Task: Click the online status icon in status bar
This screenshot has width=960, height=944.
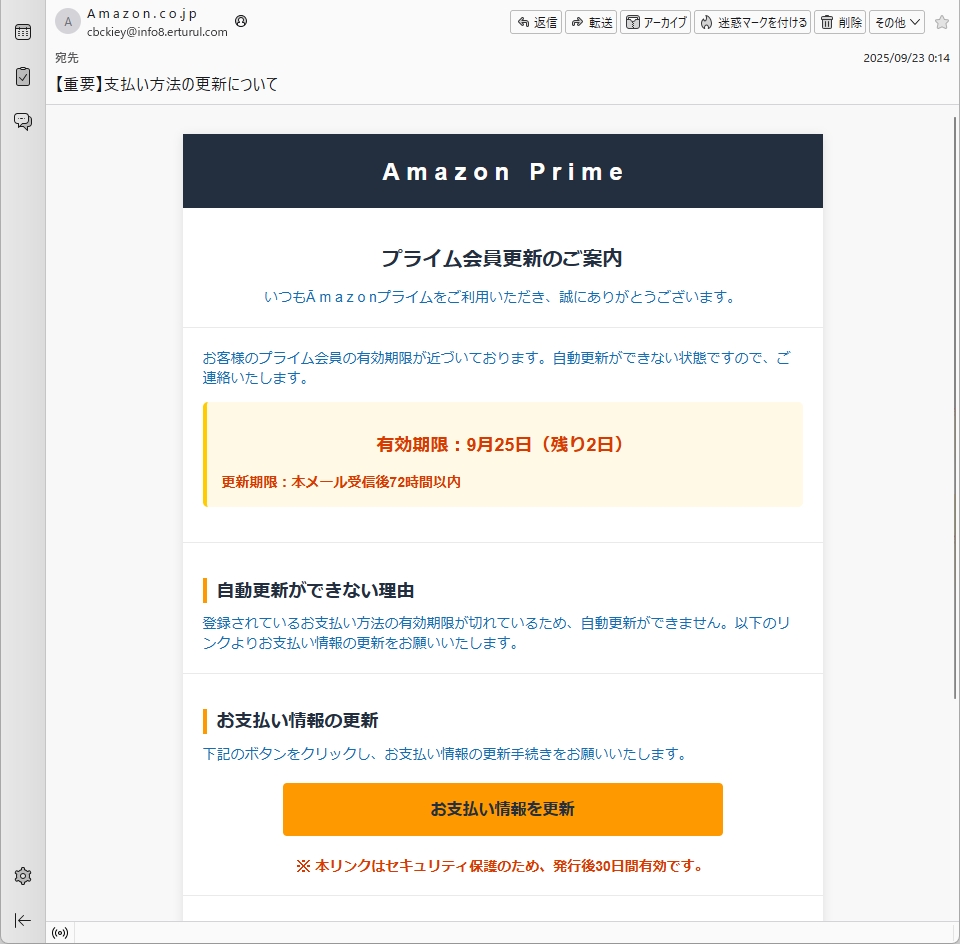Action: point(60,933)
